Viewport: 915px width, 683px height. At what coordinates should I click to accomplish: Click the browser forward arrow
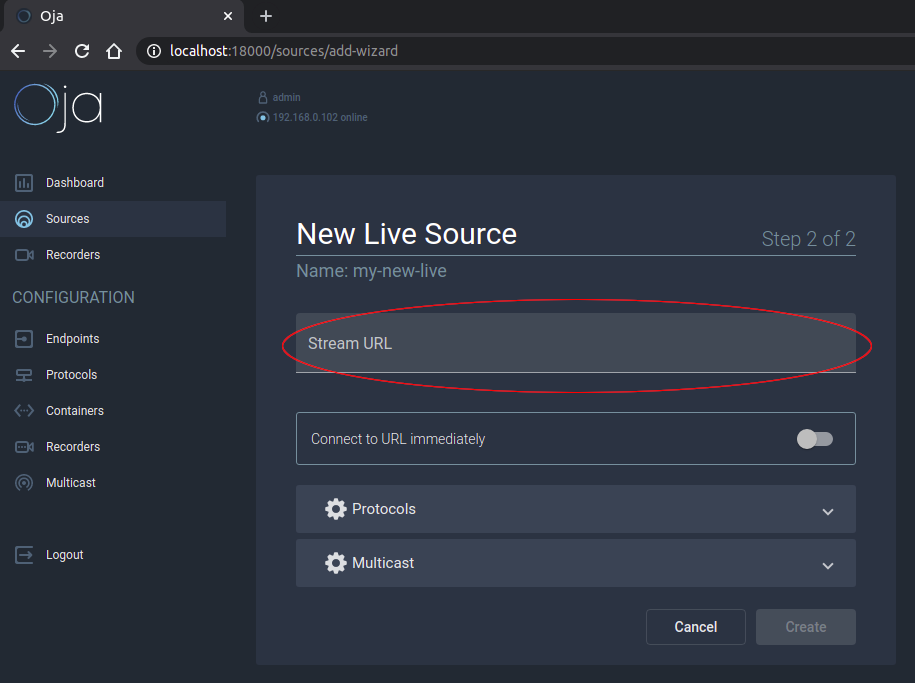(x=50, y=51)
